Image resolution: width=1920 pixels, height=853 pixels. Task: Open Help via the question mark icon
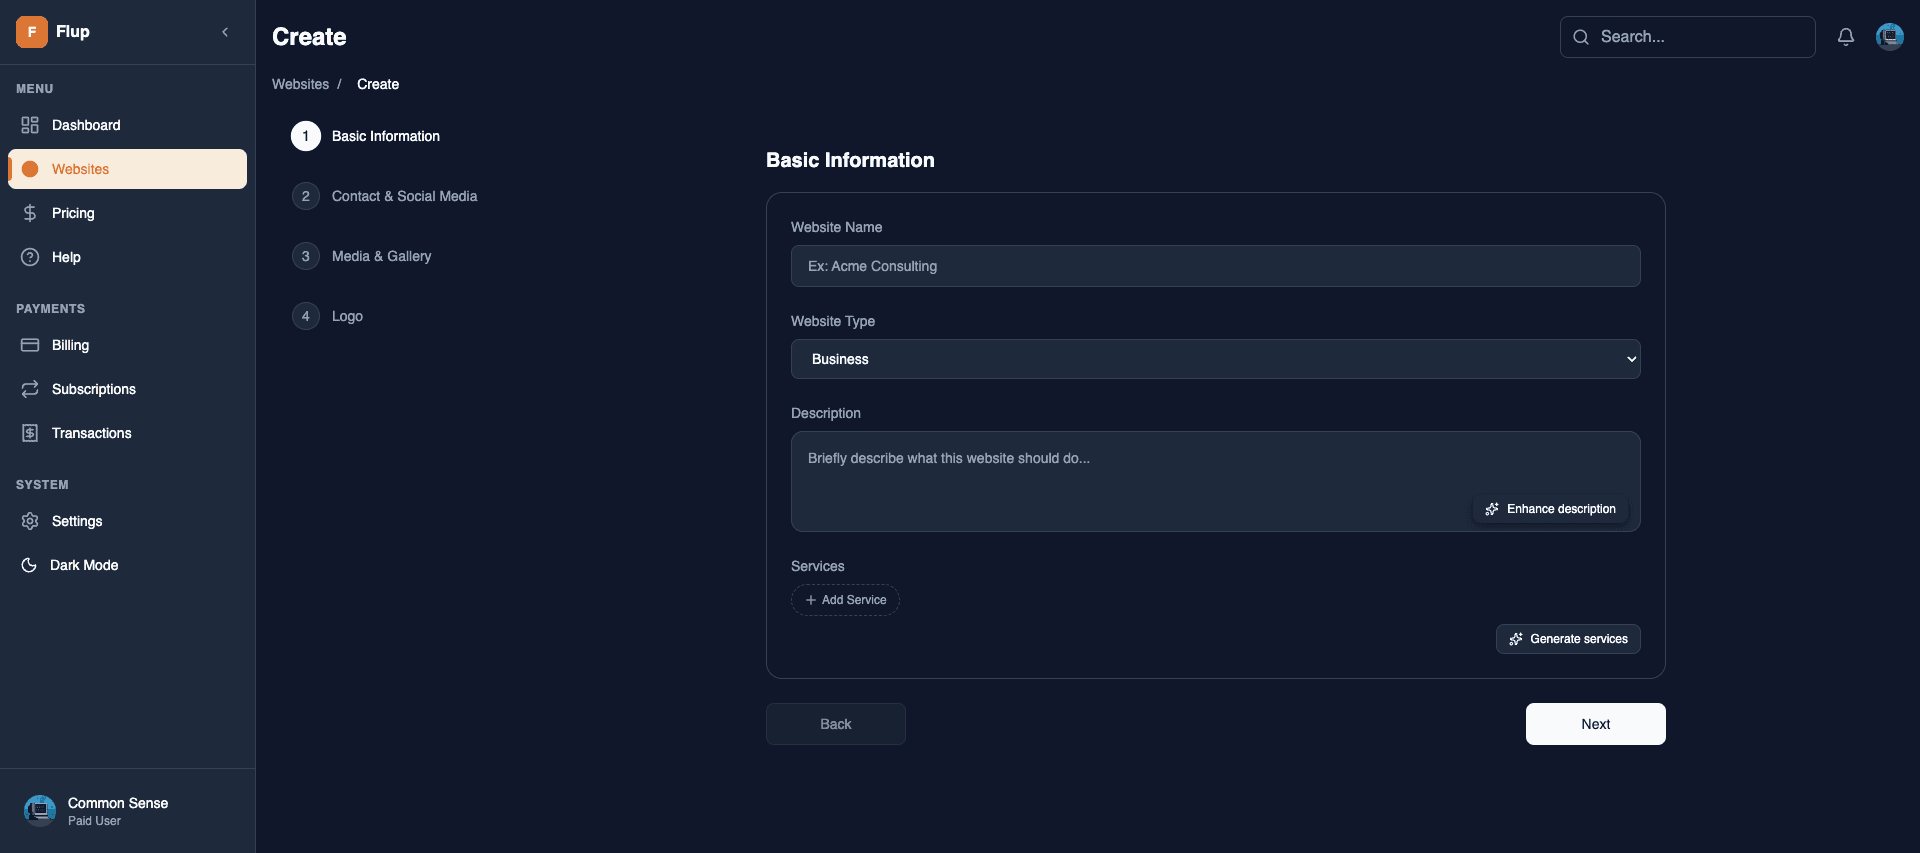click(x=30, y=257)
